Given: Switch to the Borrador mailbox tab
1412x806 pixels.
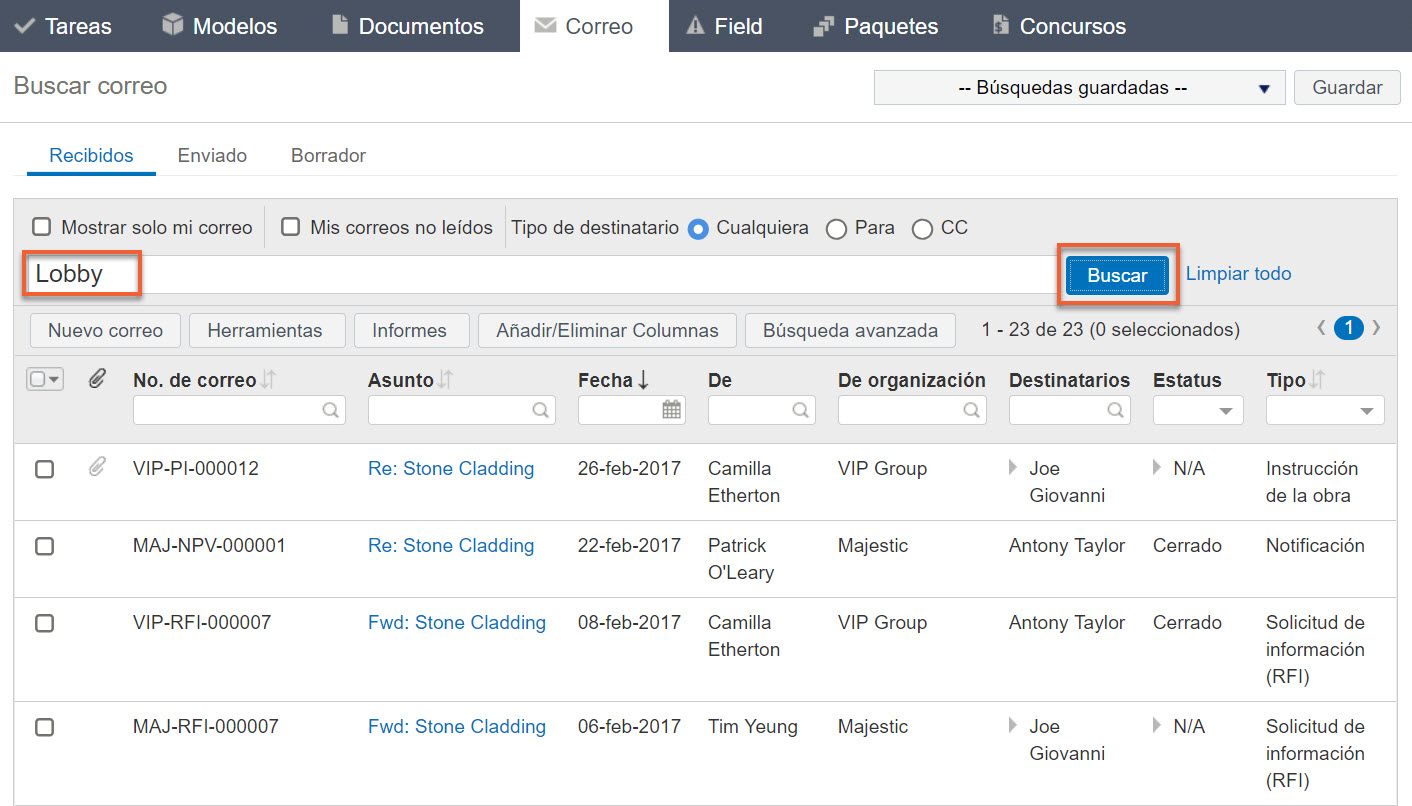Looking at the screenshot, I should pyautogui.click(x=328, y=156).
